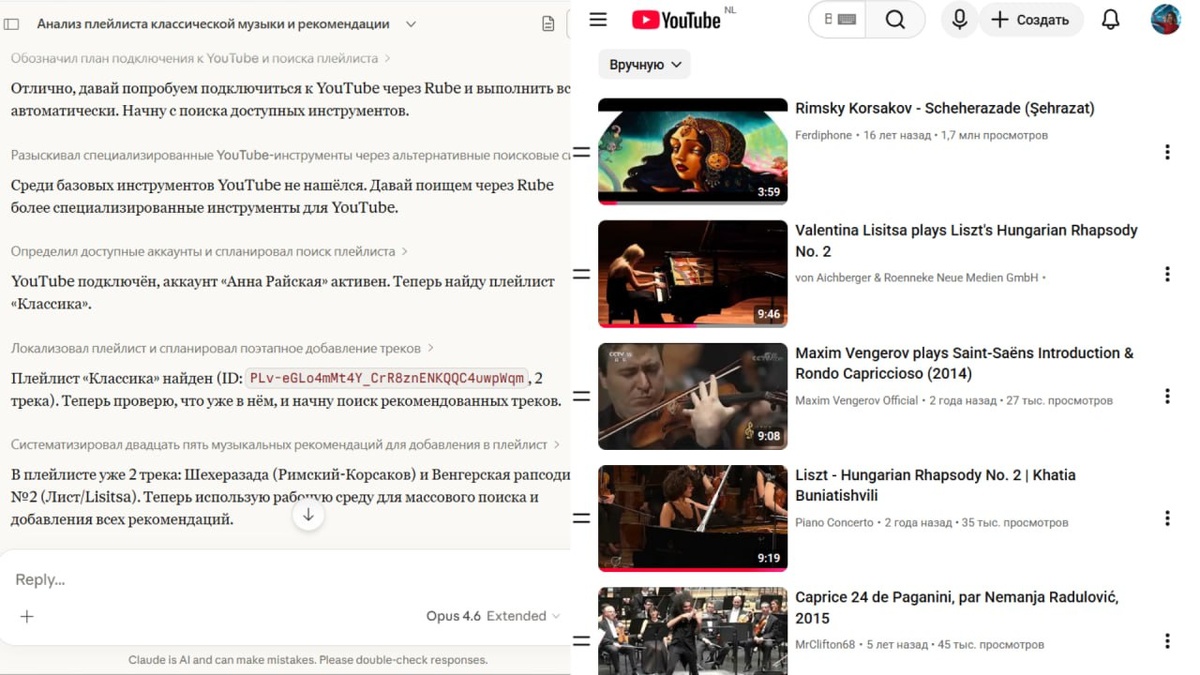Expand 'Определил доступные аккаунты' thinking step
1200x675 pixels.
tap(209, 251)
